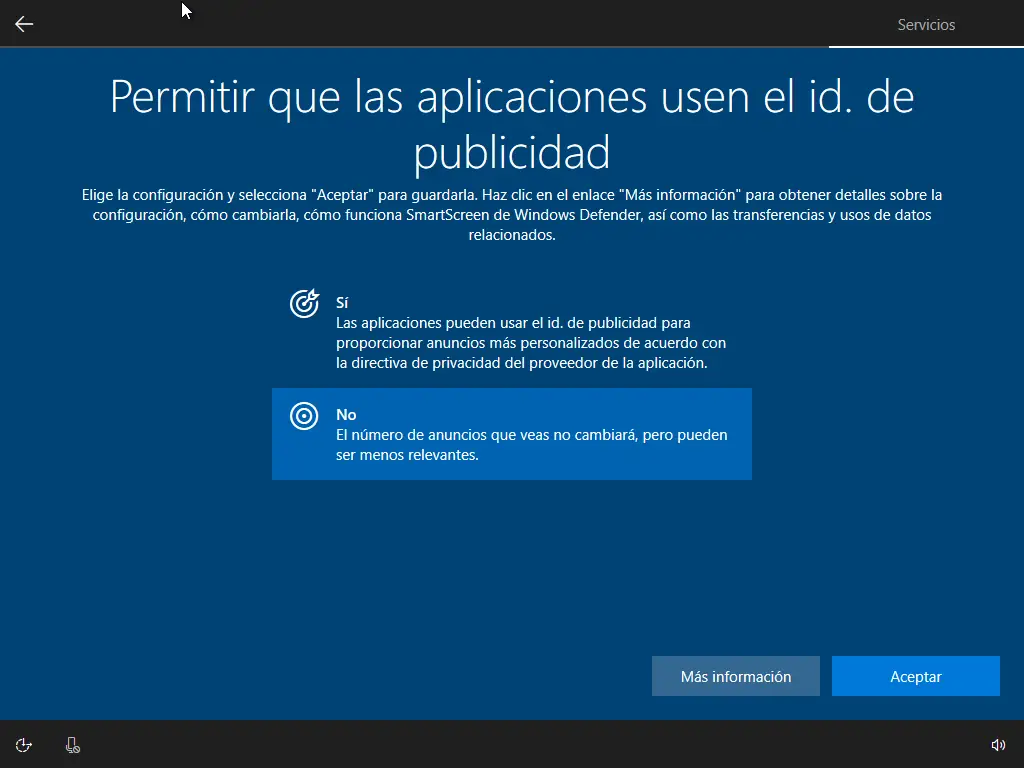Select the Sí advertising ID option
This screenshot has height=768, width=1024.
click(511, 332)
